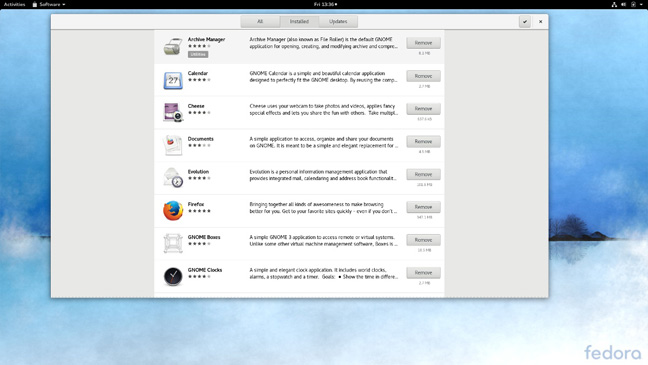Image resolution: width=648 pixels, height=365 pixels.
Task: Open the Software application menu
Action: pos(49,4)
